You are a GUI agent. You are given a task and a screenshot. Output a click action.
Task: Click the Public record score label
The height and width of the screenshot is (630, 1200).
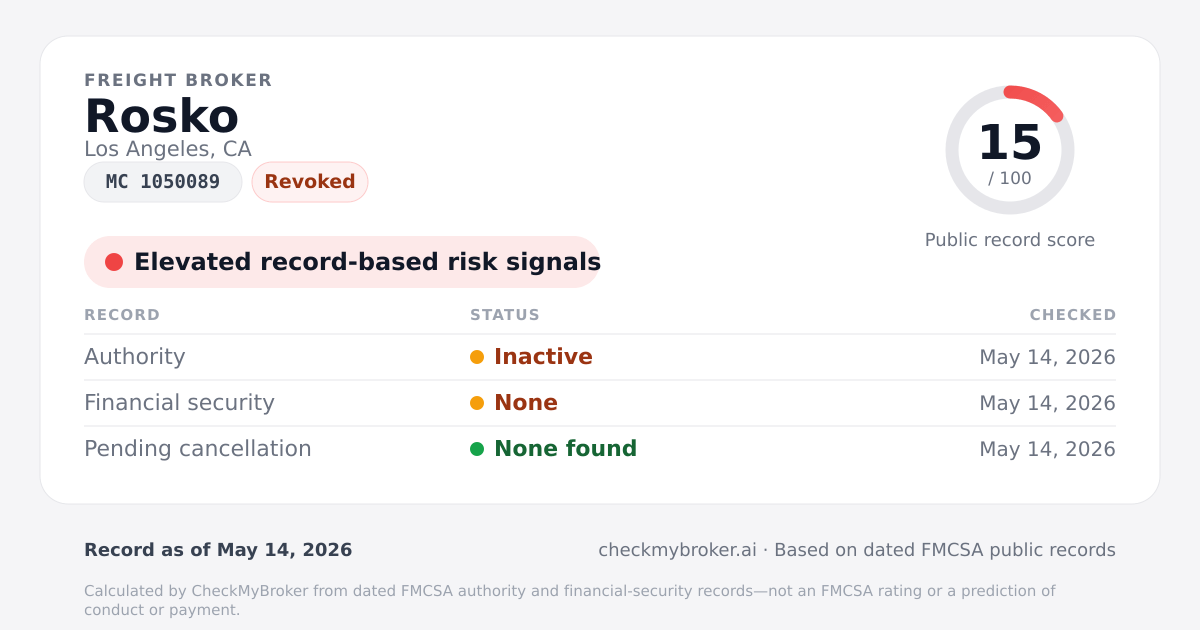[x=1010, y=240]
